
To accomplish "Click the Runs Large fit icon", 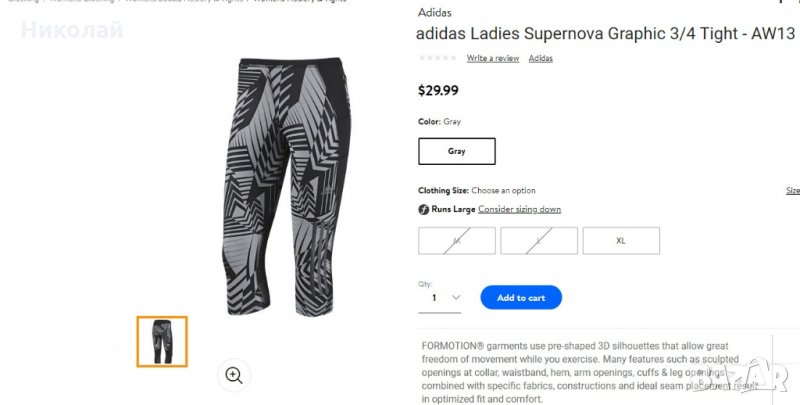I will point(423,210).
